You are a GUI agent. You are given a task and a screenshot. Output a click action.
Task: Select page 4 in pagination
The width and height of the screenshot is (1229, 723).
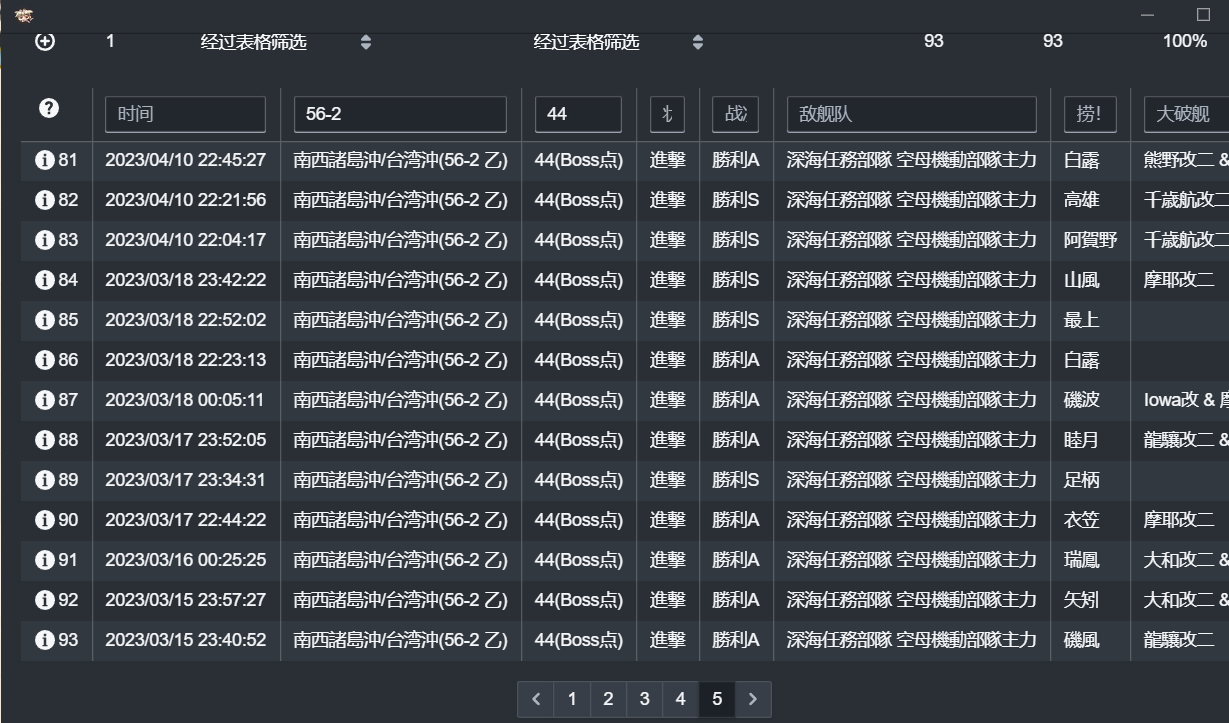point(680,699)
